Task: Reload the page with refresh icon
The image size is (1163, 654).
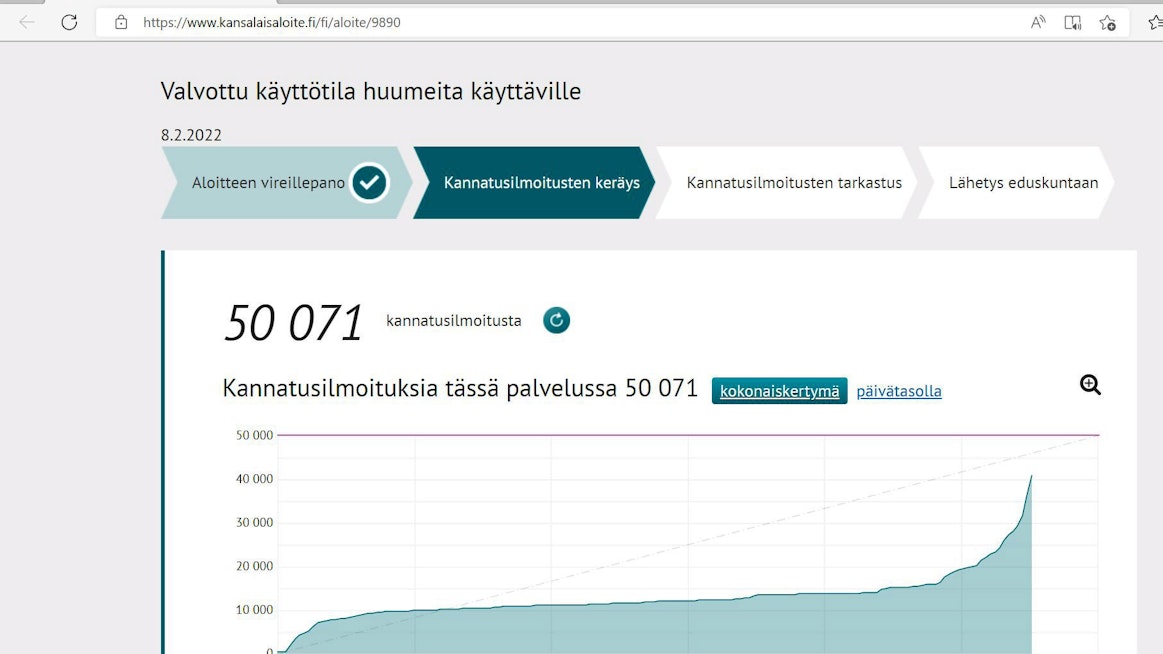Action: [x=69, y=22]
